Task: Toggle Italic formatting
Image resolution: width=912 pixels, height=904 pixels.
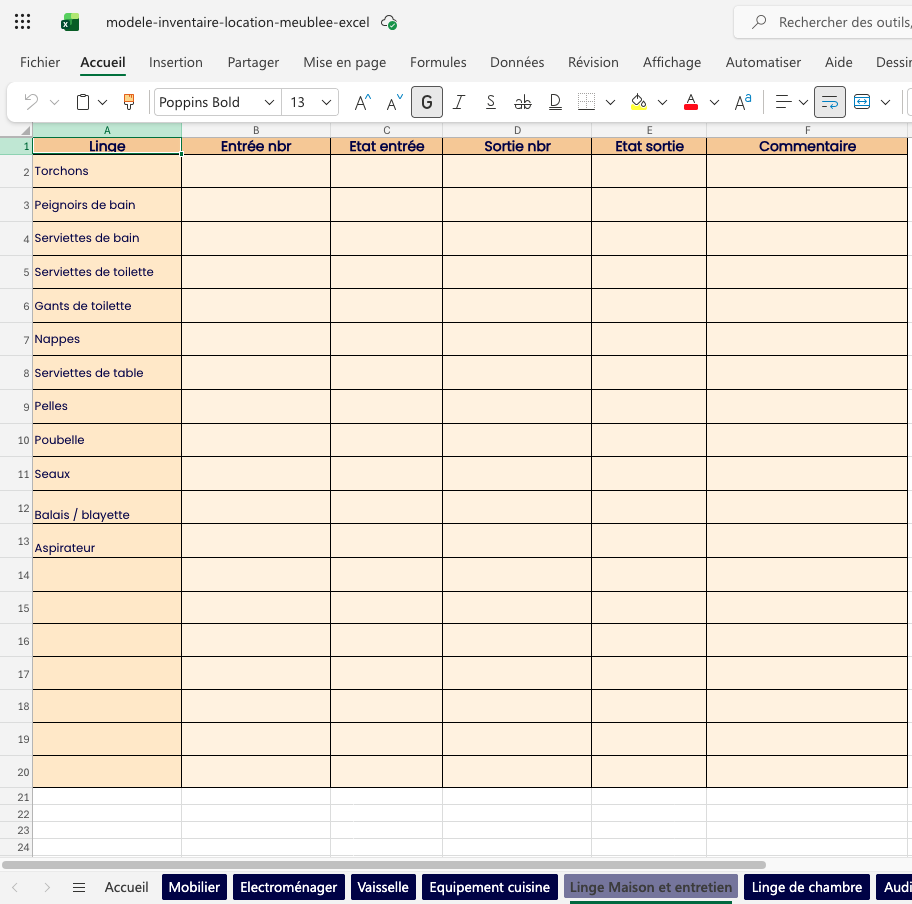Action: point(459,102)
